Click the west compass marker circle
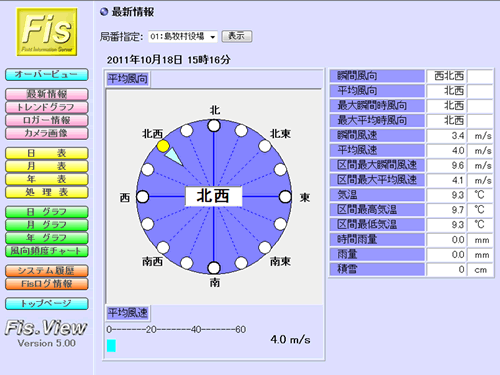 point(143,197)
